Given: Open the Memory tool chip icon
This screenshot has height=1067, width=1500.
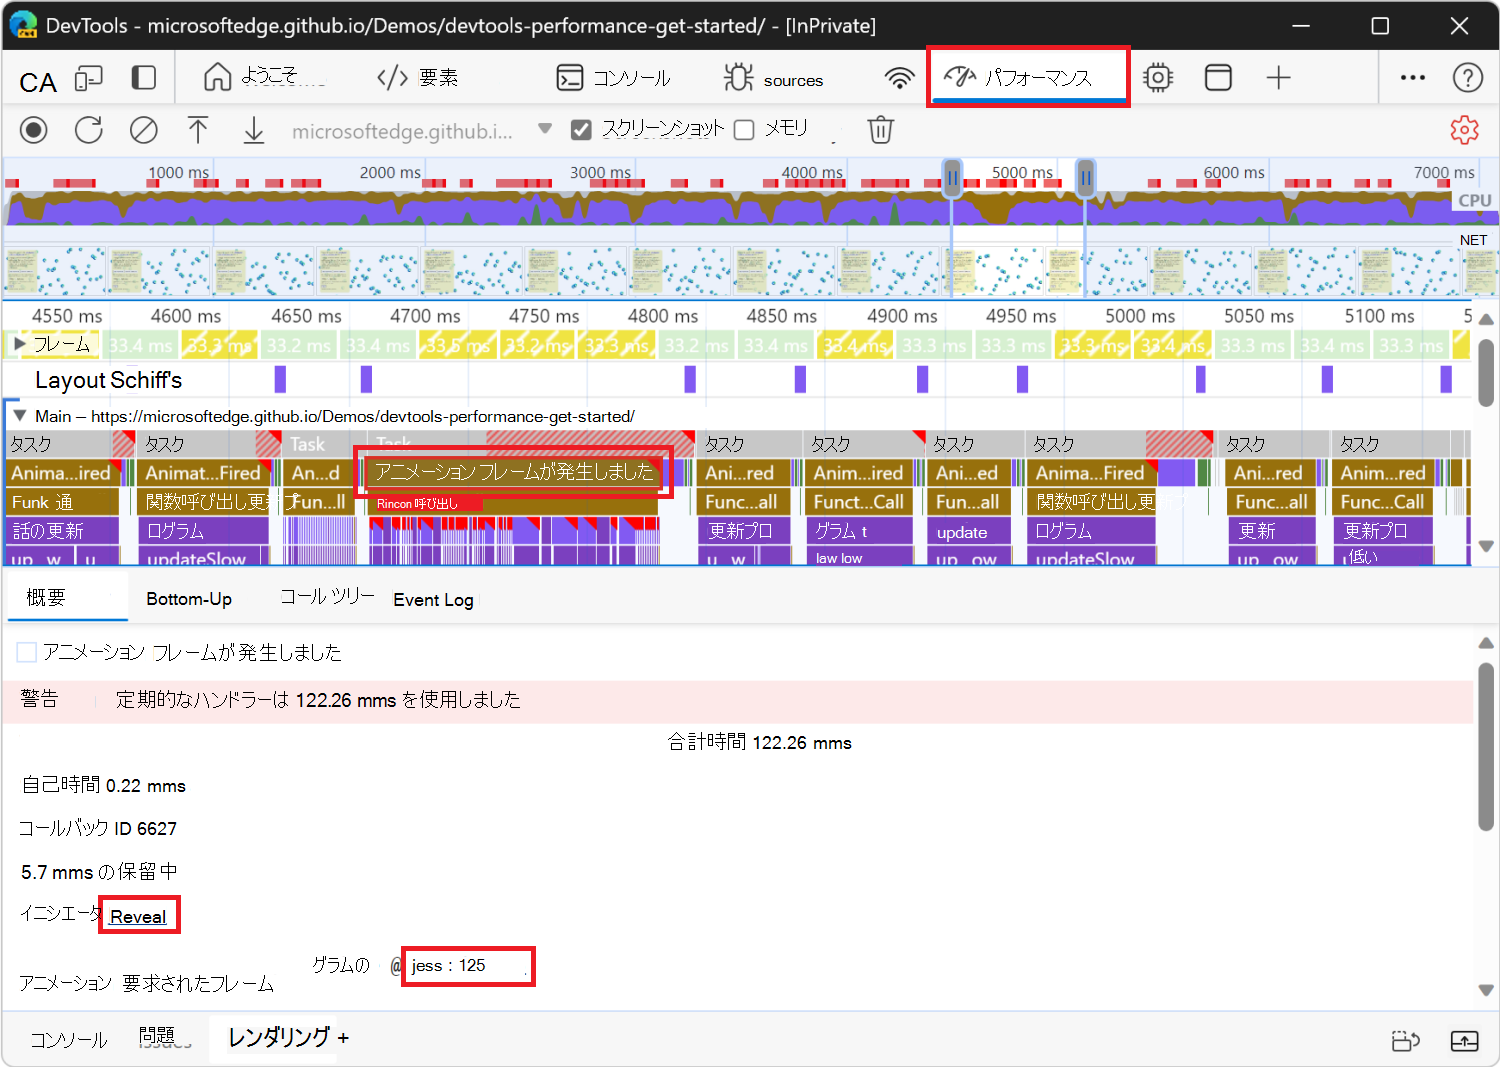Looking at the screenshot, I should point(1158,78).
